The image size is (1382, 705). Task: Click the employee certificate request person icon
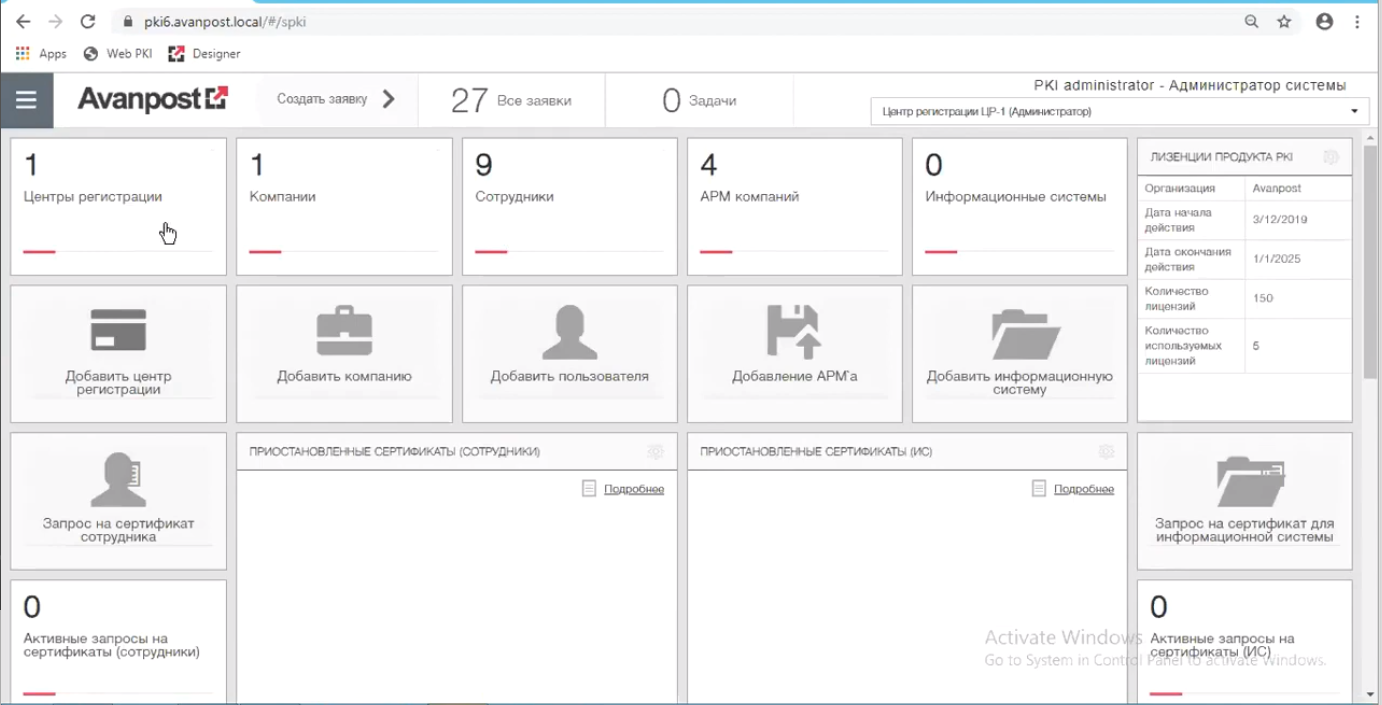pyautogui.click(x=118, y=480)
